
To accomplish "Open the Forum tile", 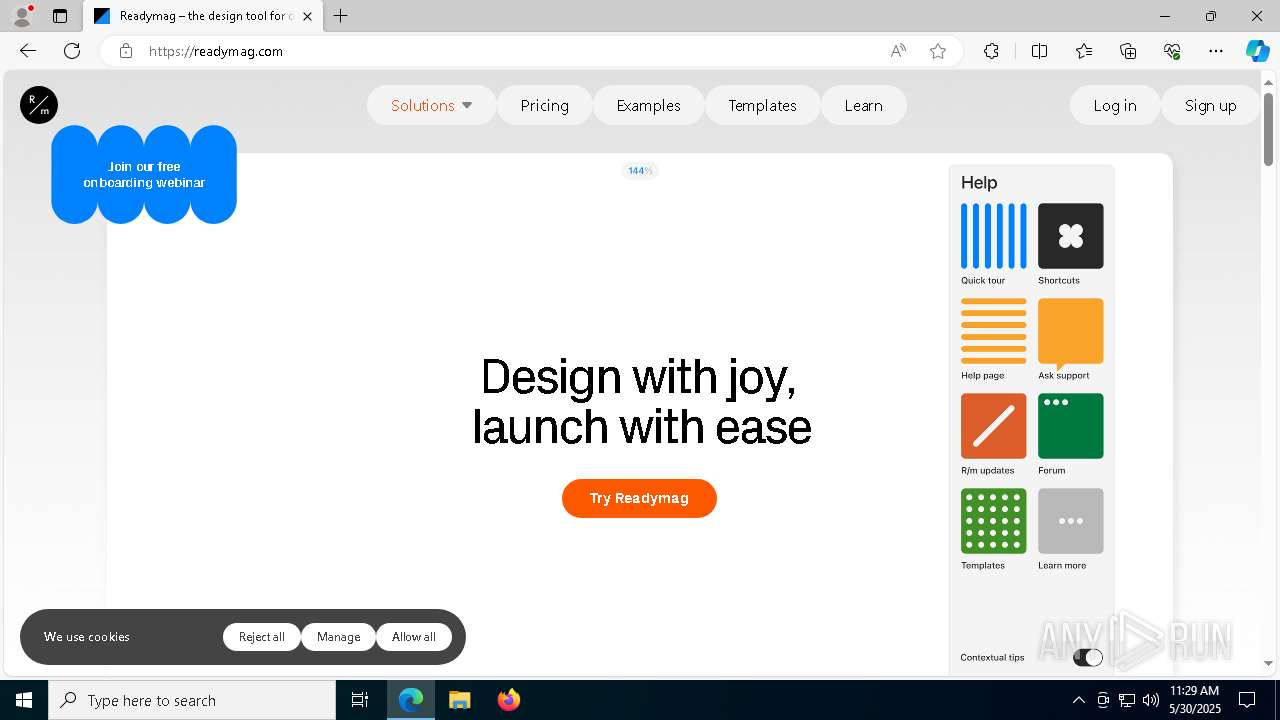I will (x=1070, y=426).
